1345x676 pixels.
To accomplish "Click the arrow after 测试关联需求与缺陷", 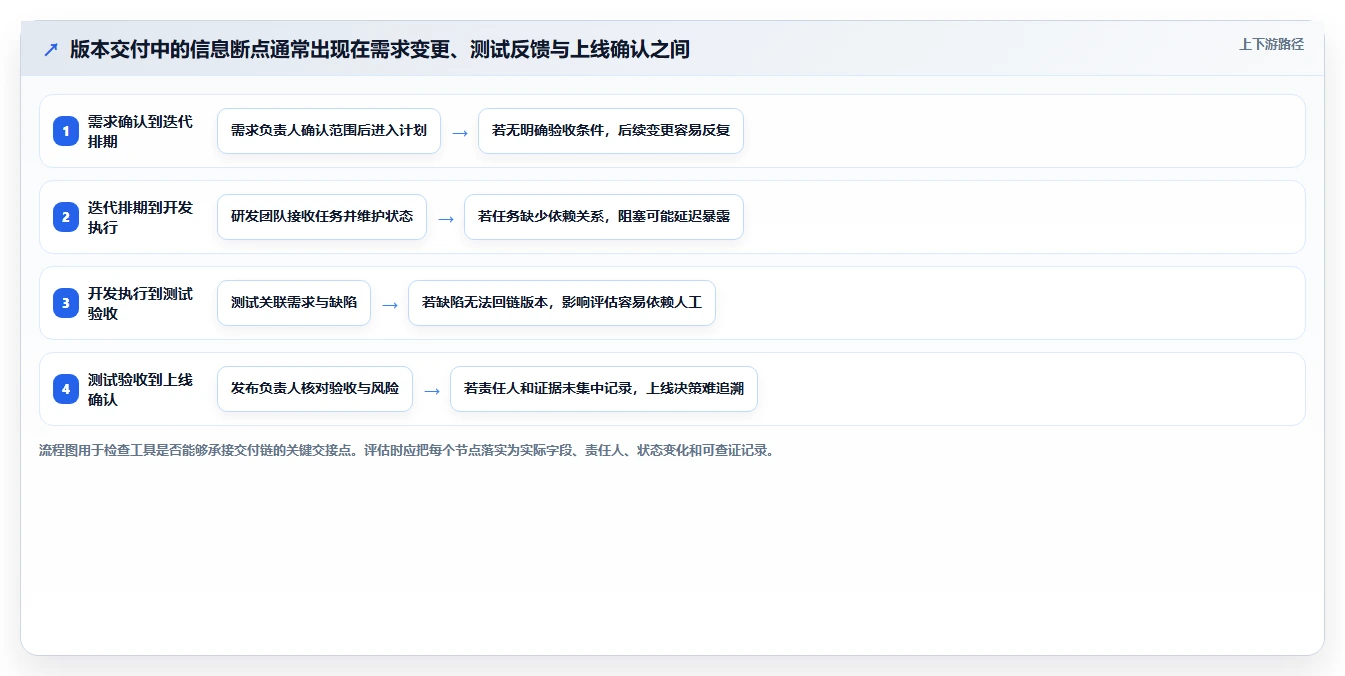I will coord(390,304).
